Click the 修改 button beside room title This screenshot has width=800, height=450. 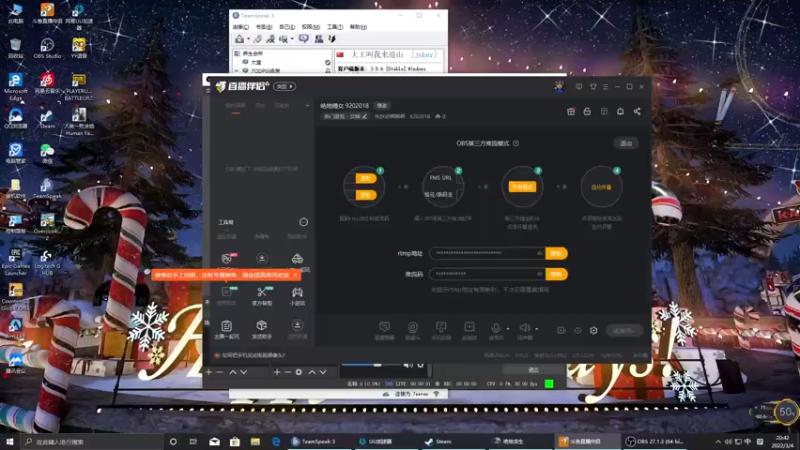click(x=382, y=106)
